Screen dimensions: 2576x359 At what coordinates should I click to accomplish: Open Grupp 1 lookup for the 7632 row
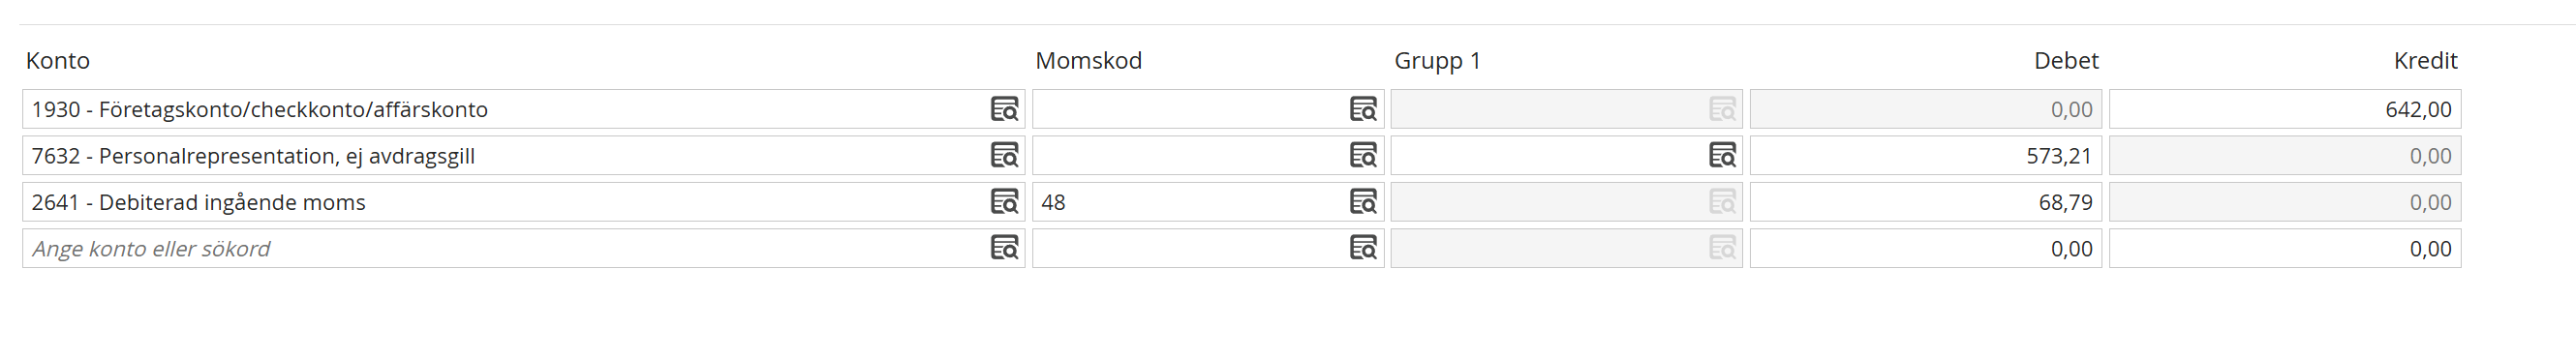1722,155
